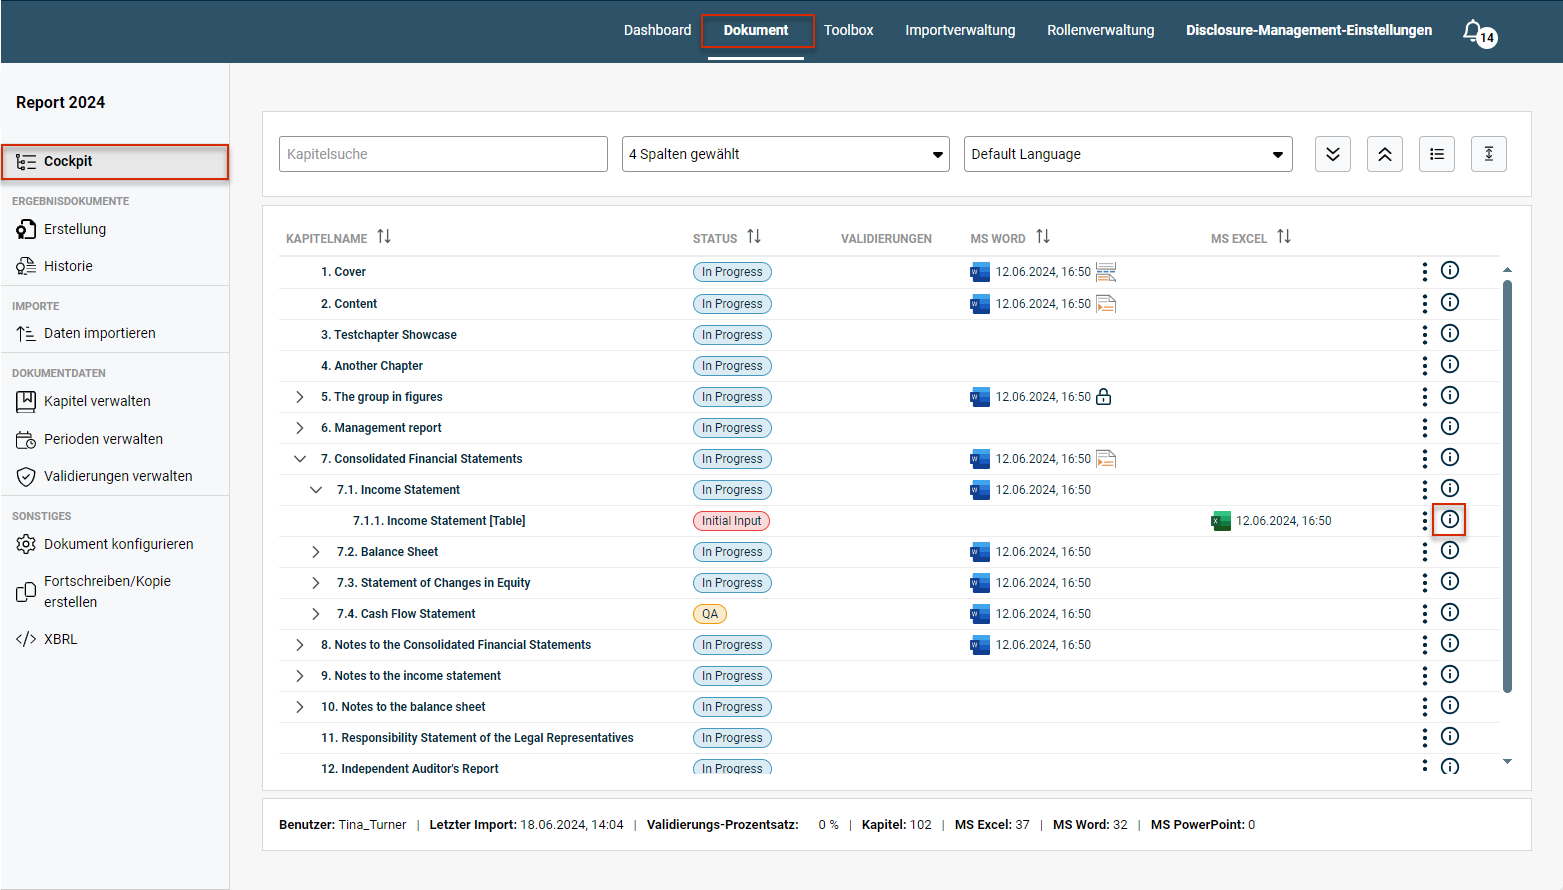The image size is (1563, 890).
Task: Expand 7.2. Balance Sheet chapter
Action: pos(316,552)
